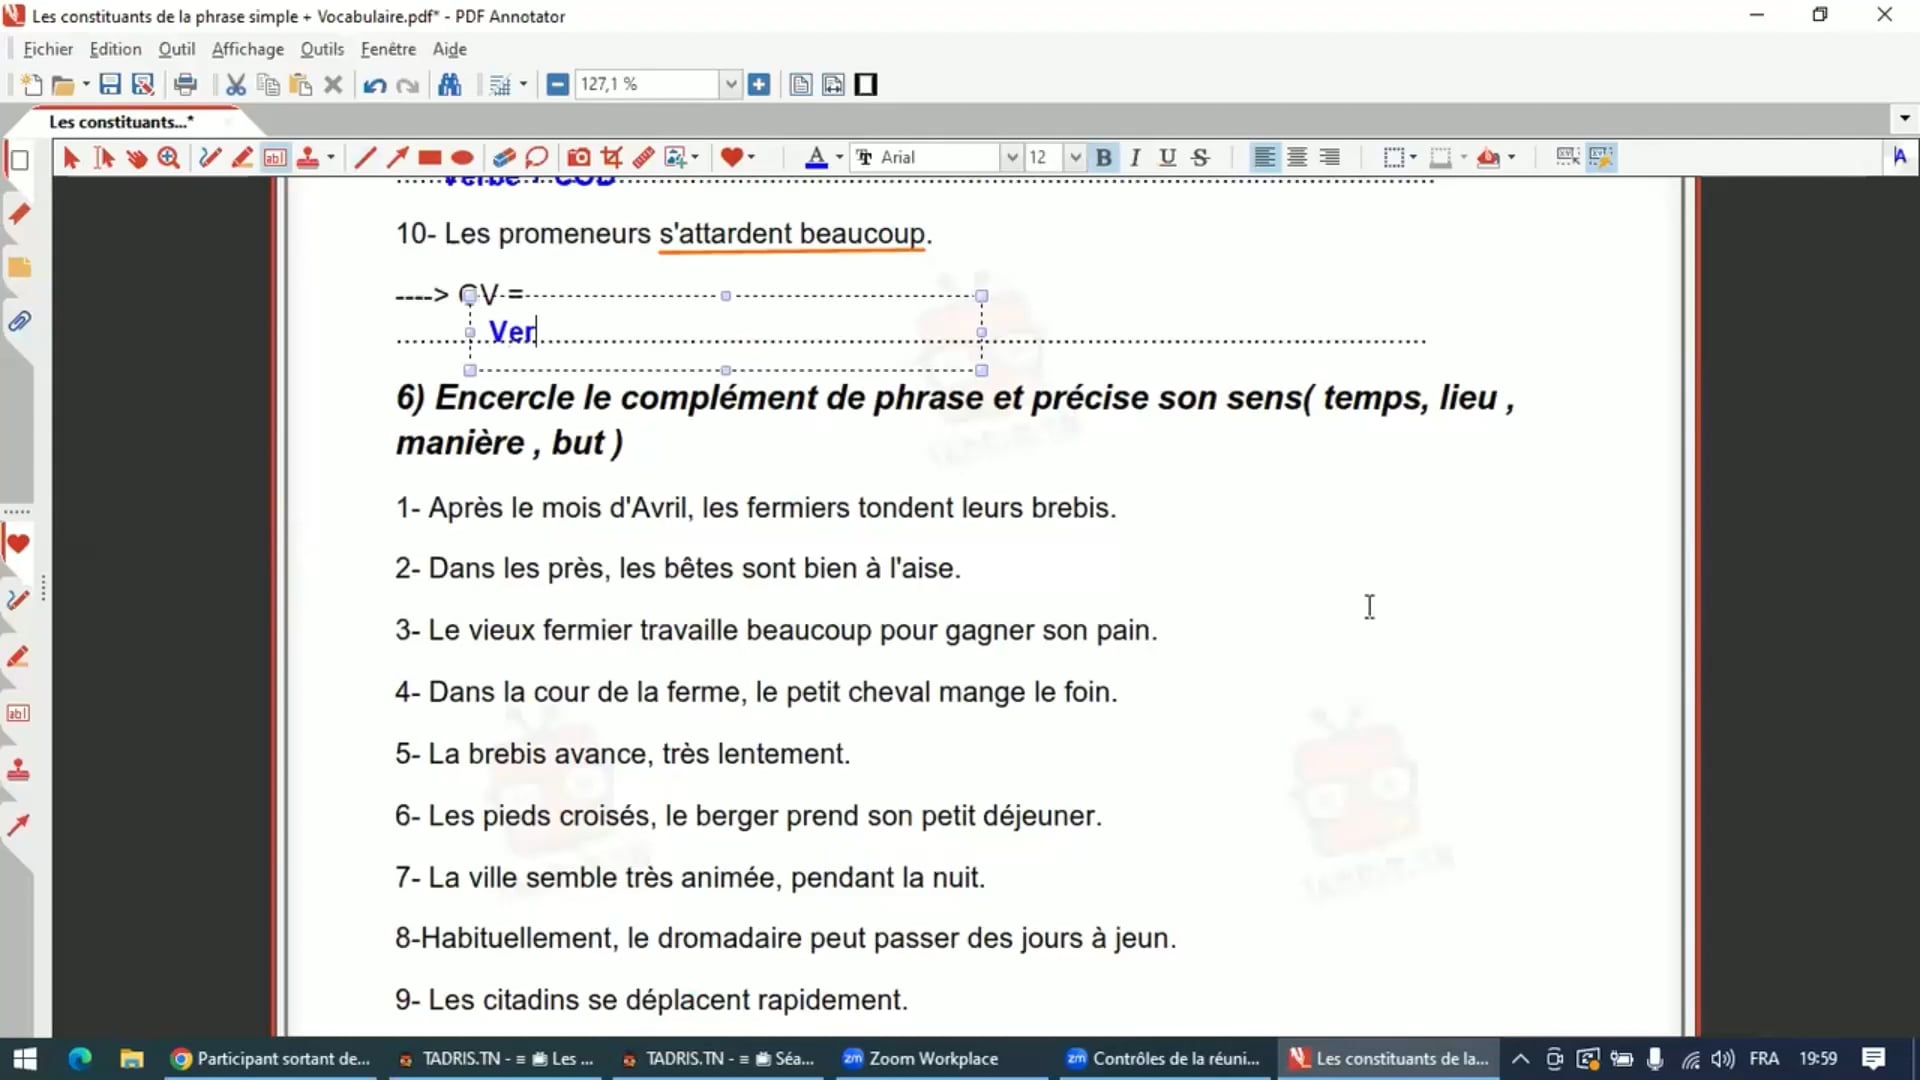Switch to the Les constituants document tab
Screen dimensions: 1920x1080
[x=121, y=122]
